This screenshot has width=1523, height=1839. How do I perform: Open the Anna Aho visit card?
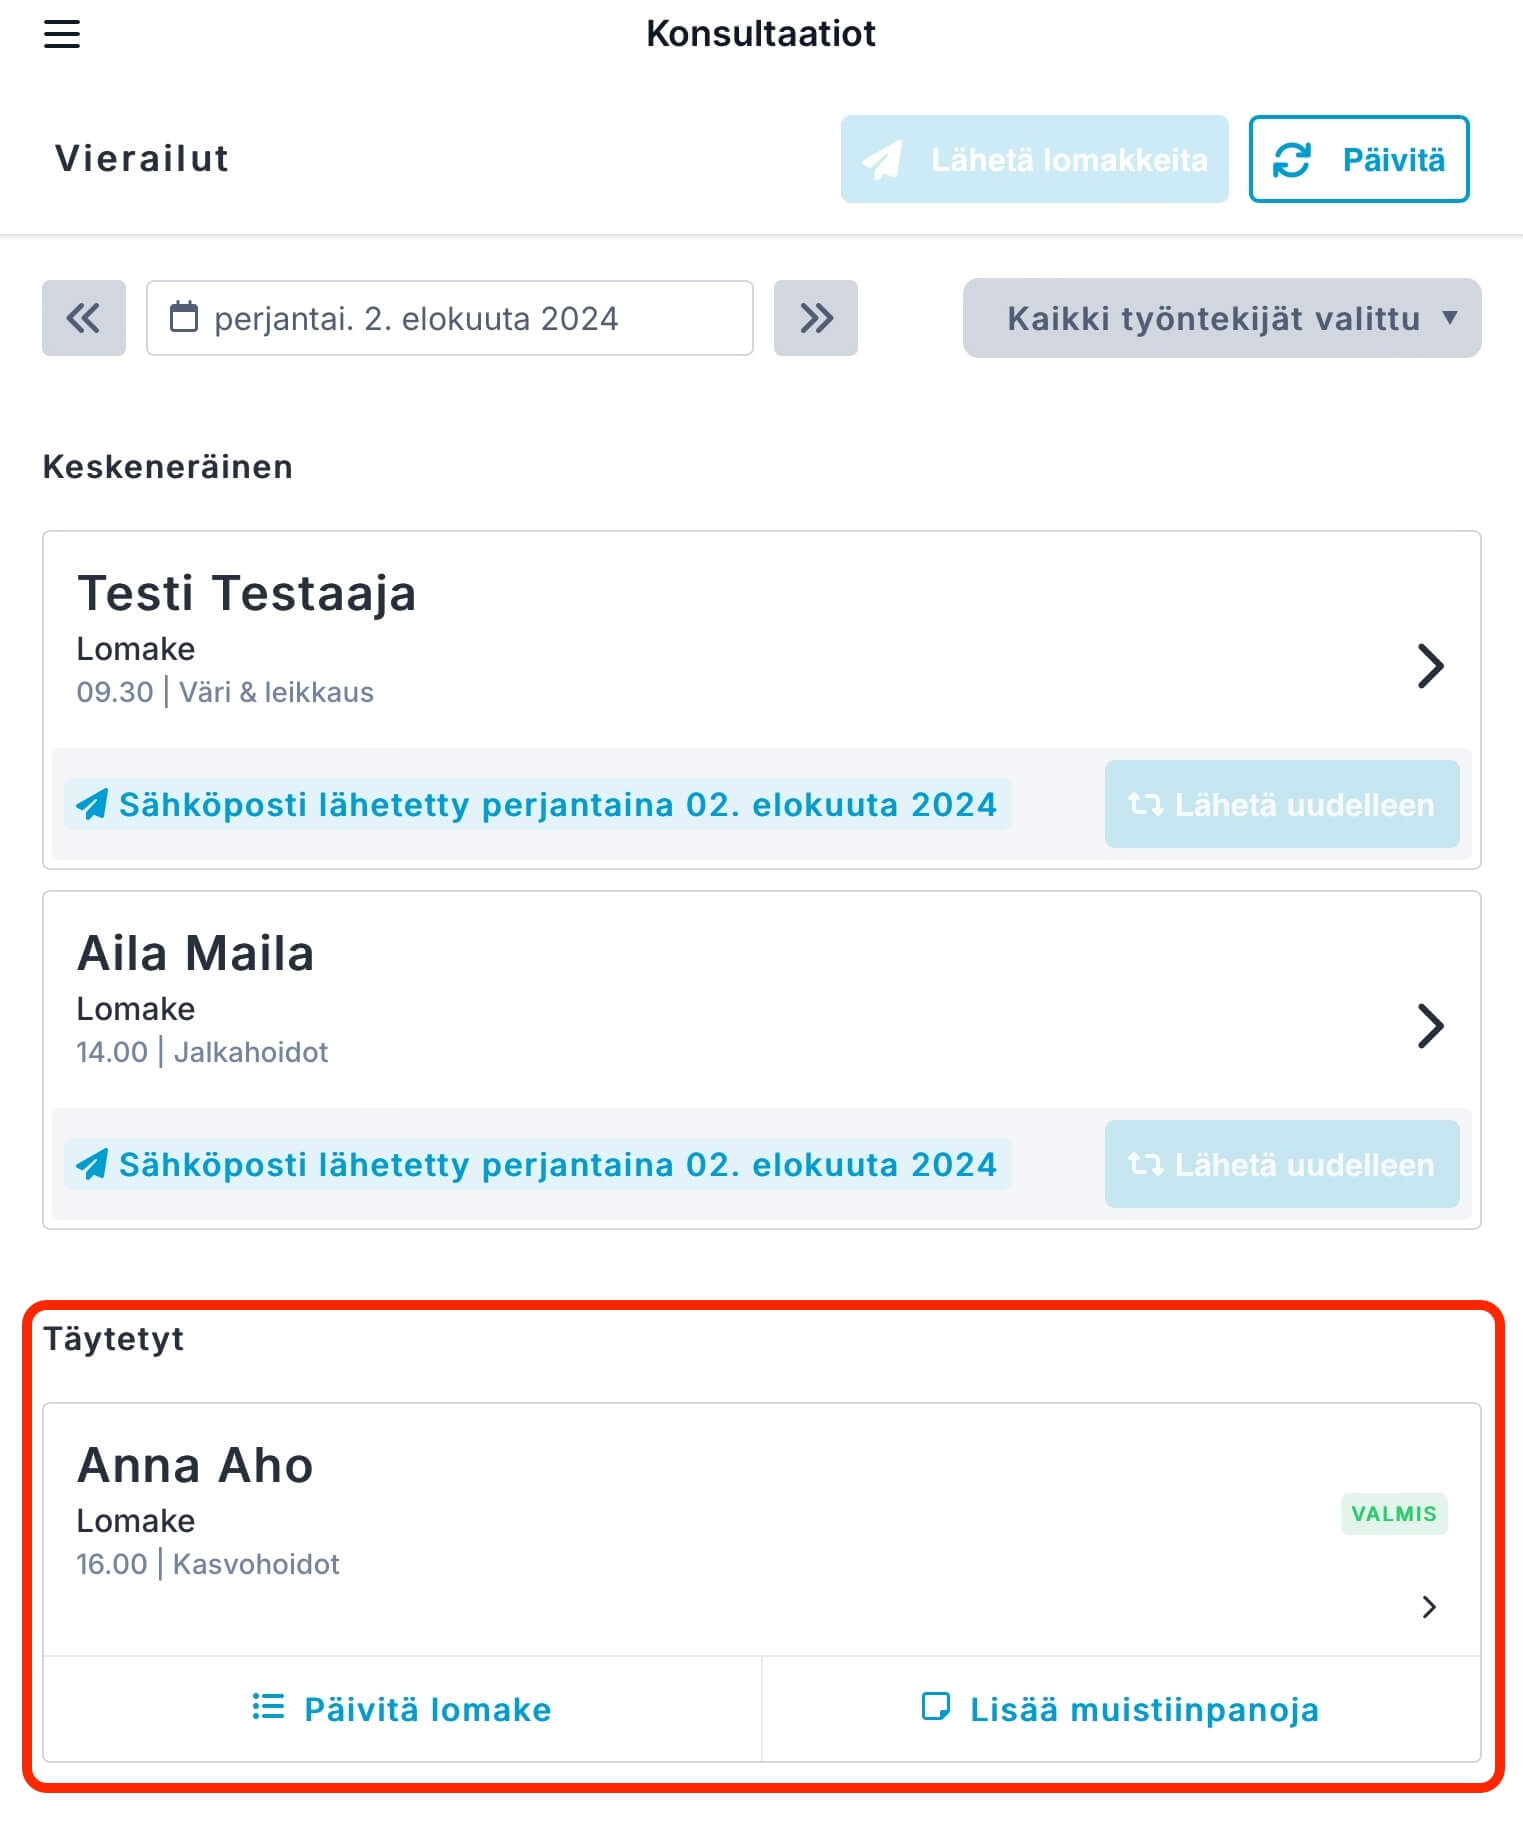tap(761, 1530)
